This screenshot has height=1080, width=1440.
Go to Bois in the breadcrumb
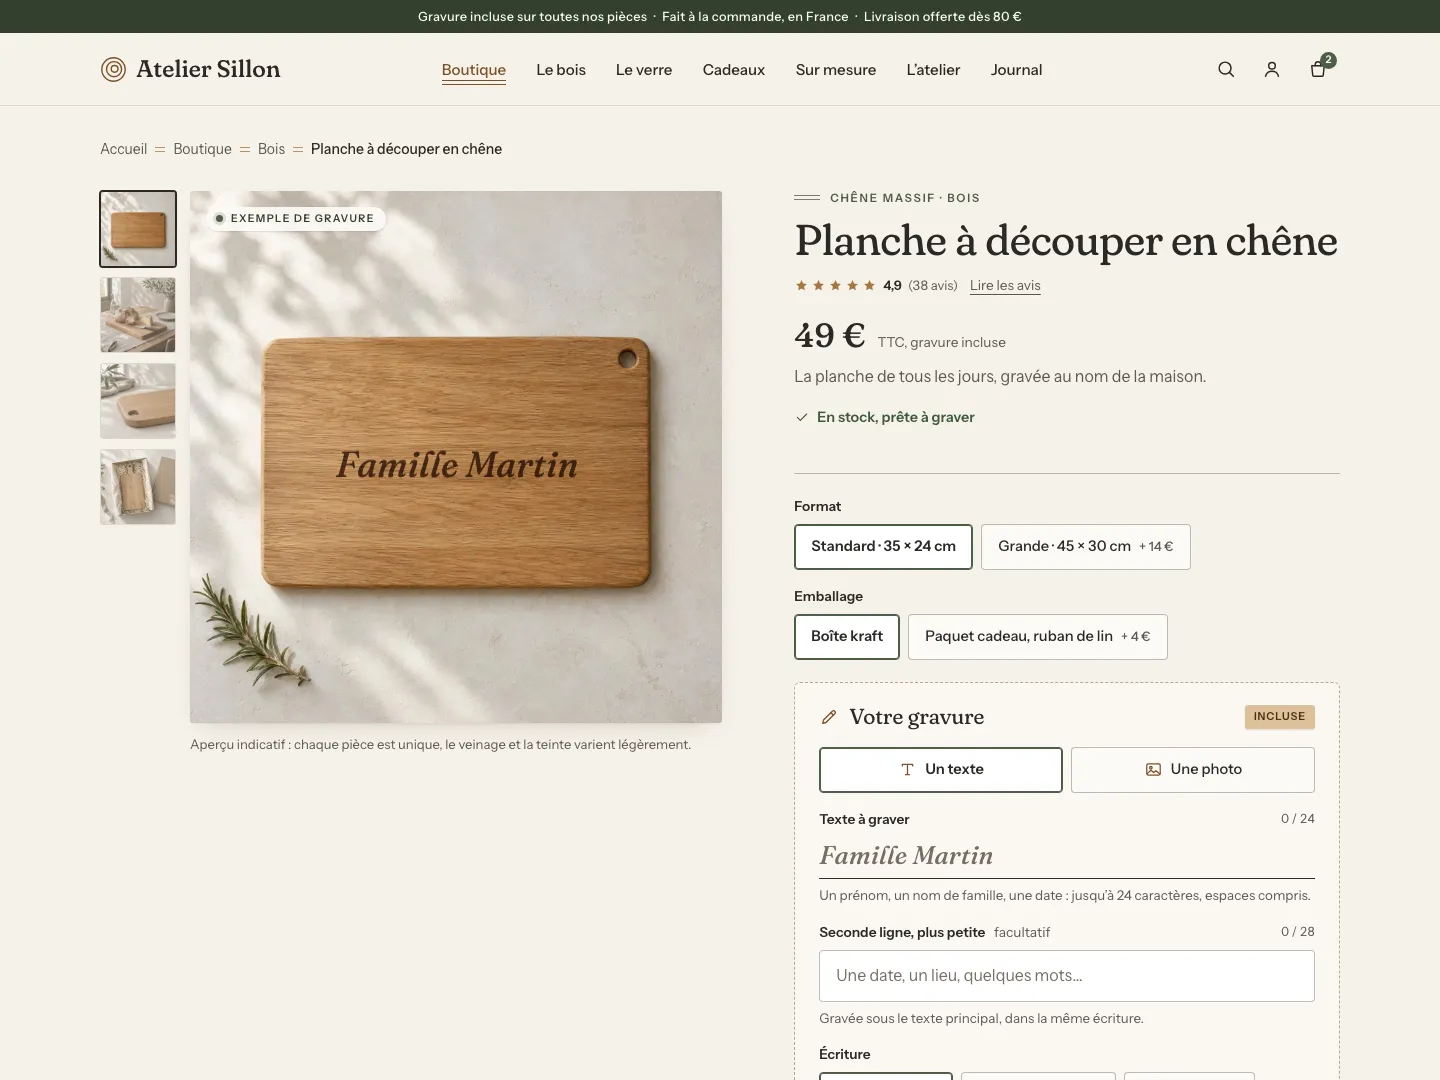point(271,149)
